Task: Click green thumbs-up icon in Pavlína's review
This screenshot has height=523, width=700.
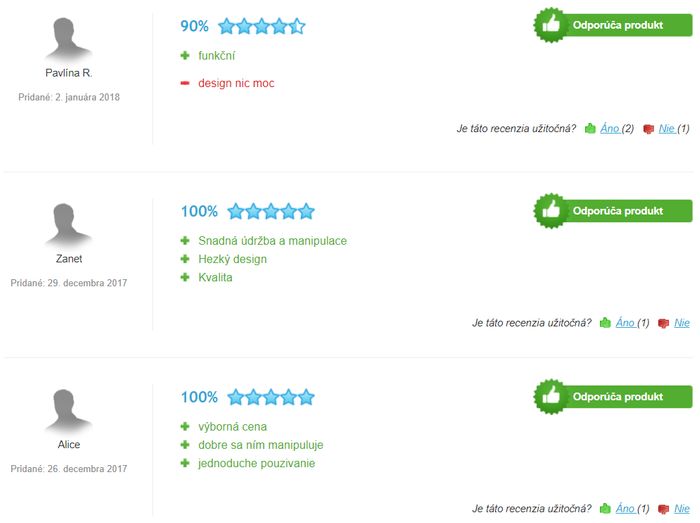Action: click(590, 129)
